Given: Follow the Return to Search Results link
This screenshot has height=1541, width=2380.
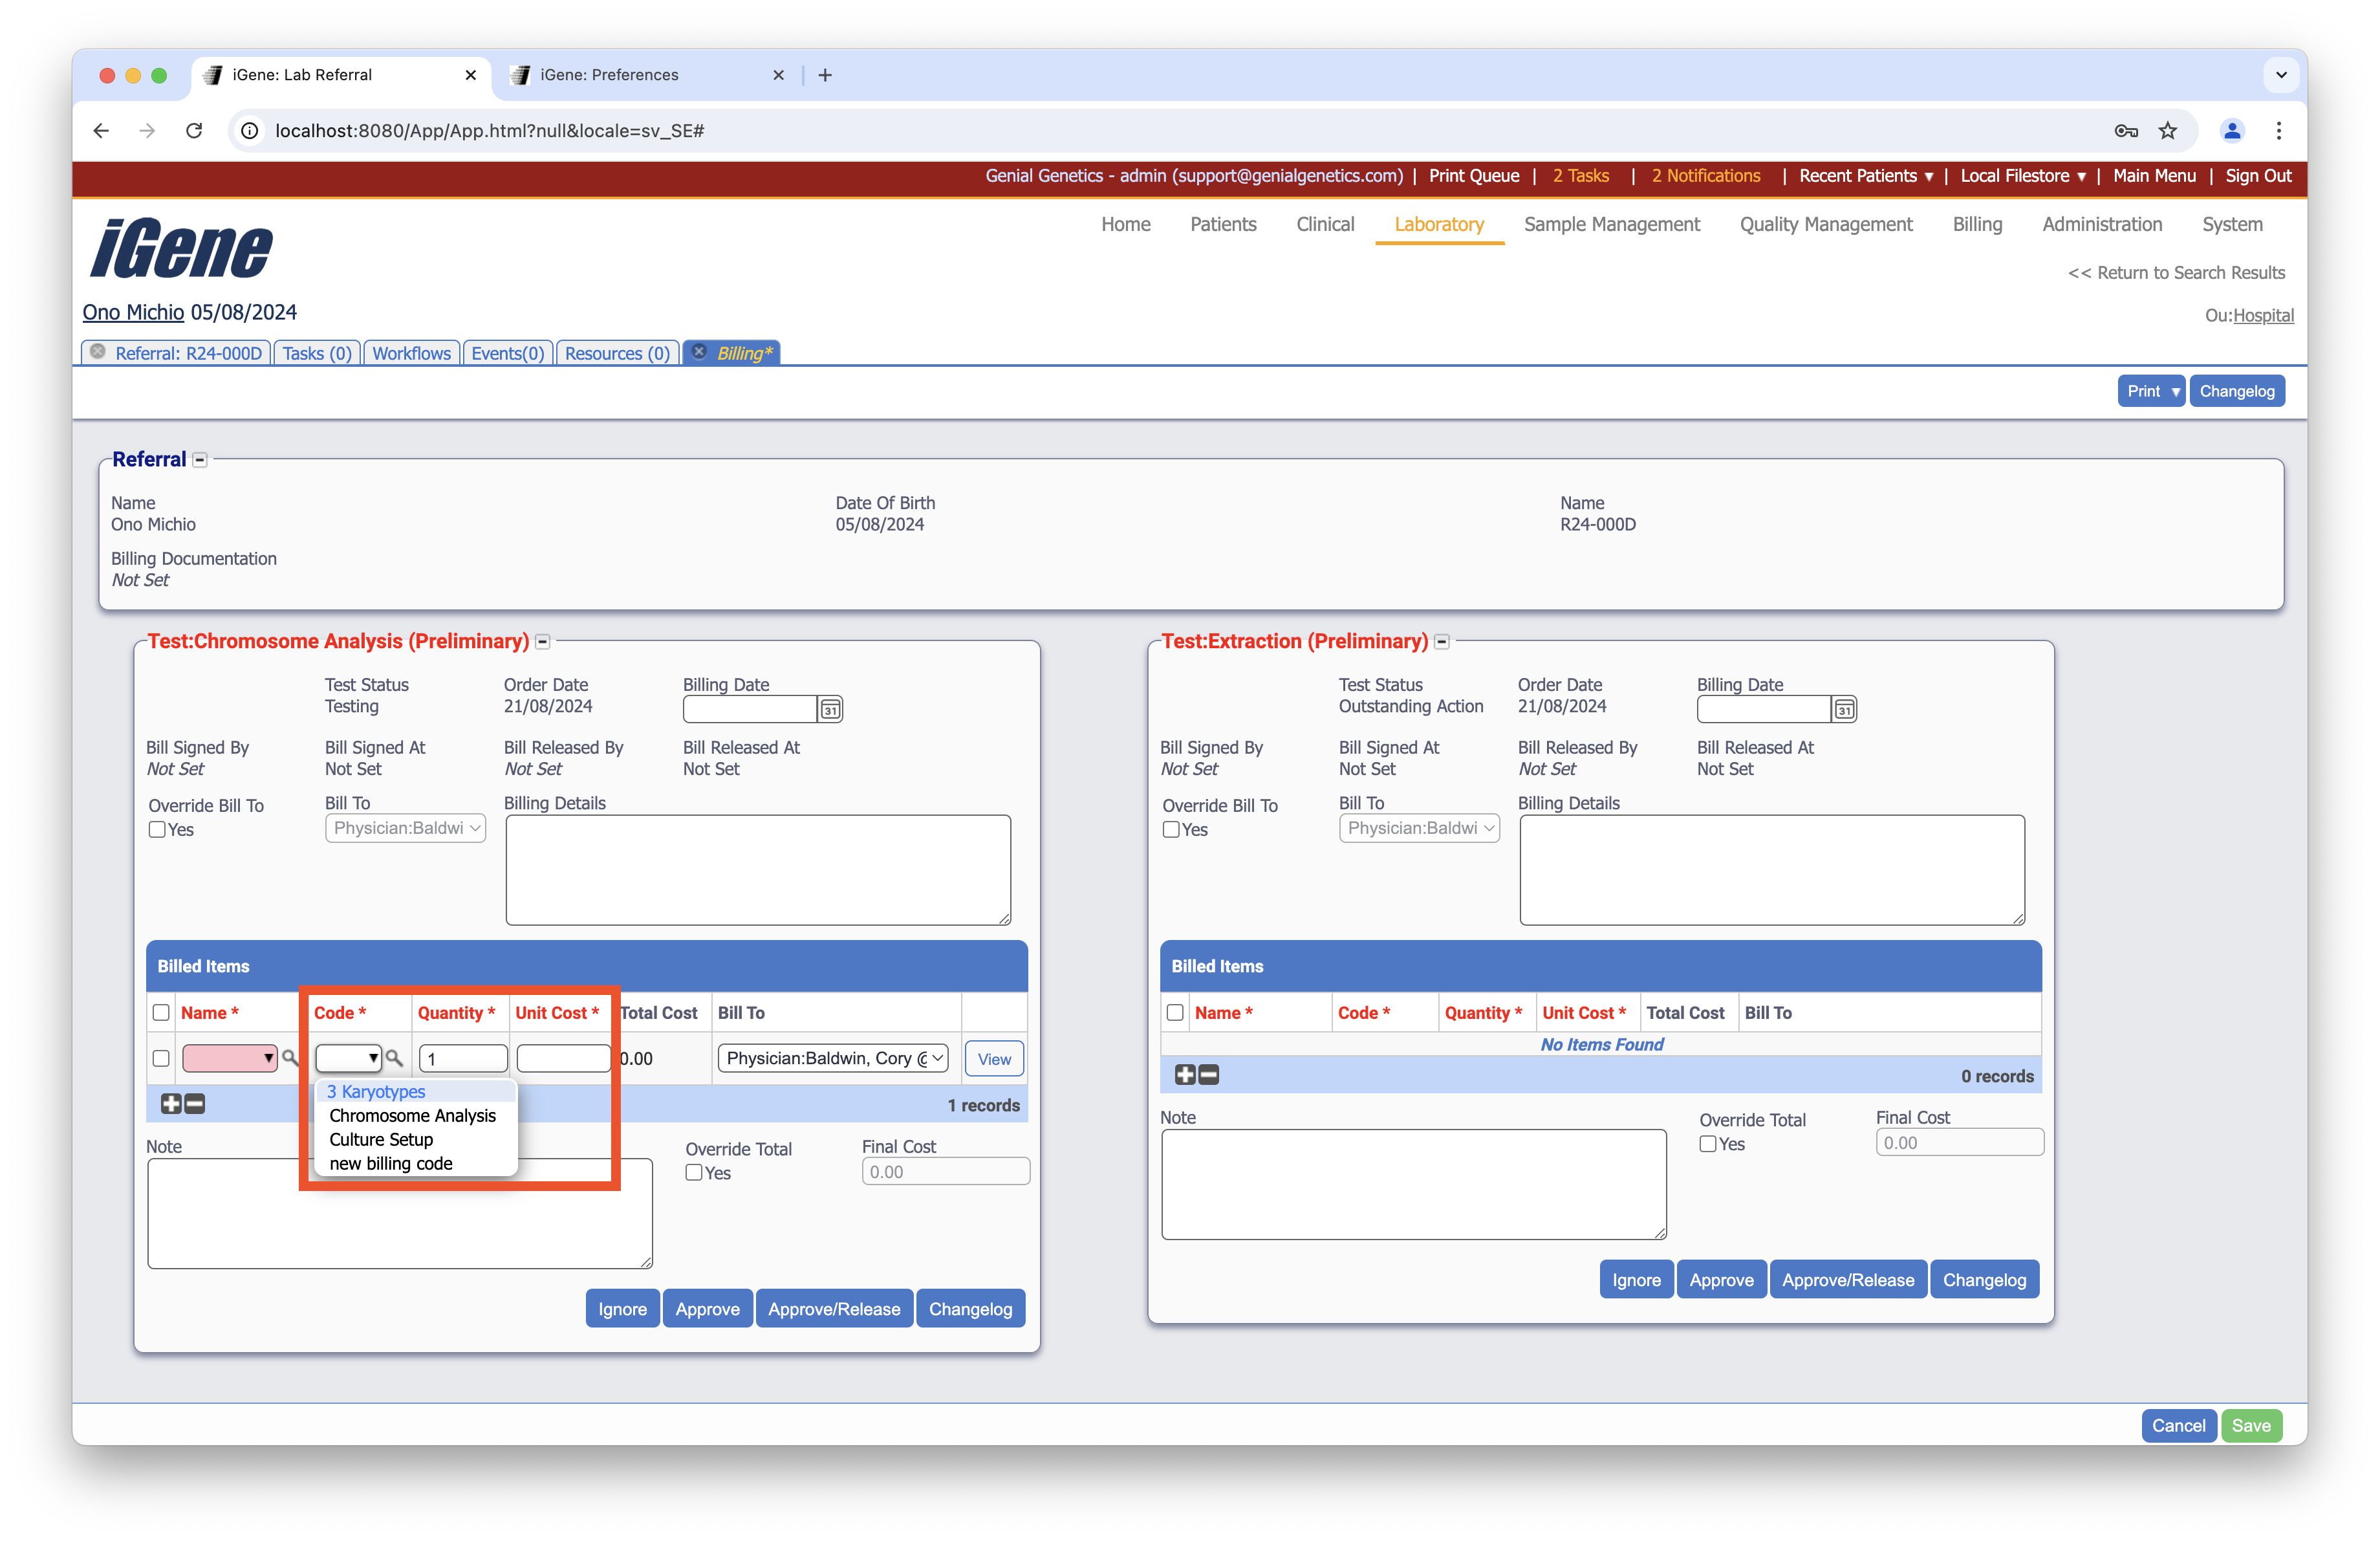Looking at the screenshot, I should click(x=2176, y=273).
